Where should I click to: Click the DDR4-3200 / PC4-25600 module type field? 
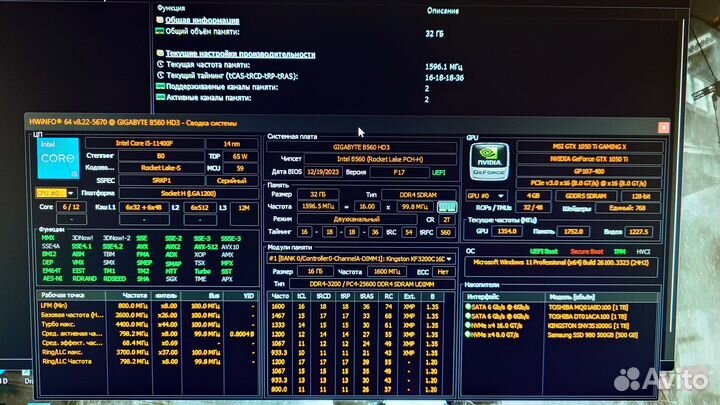pos(372,284)
